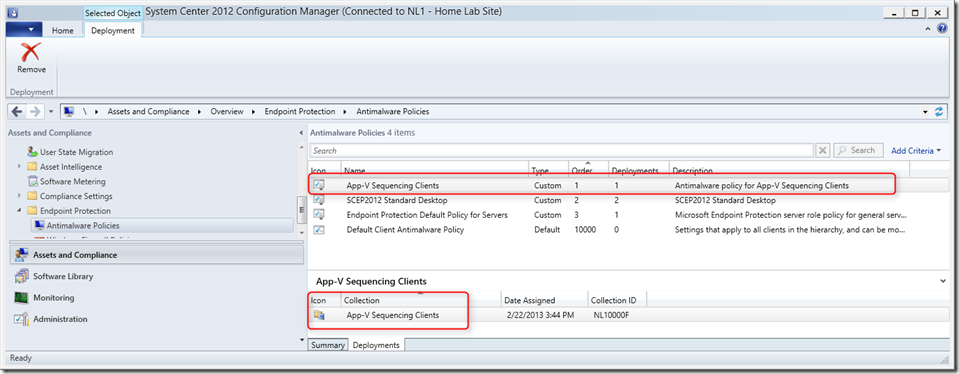
Task: Select Software Metering tree node
Action: [73, 182]
